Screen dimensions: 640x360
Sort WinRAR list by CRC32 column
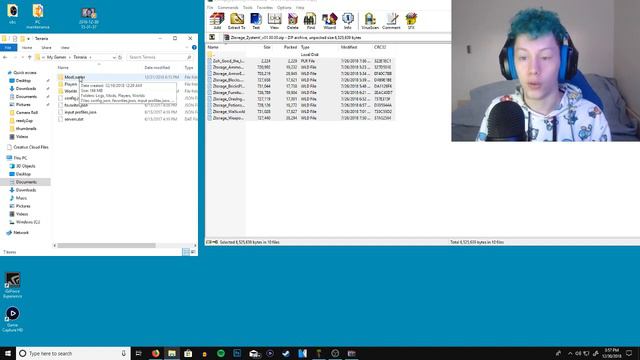(380, 47)
